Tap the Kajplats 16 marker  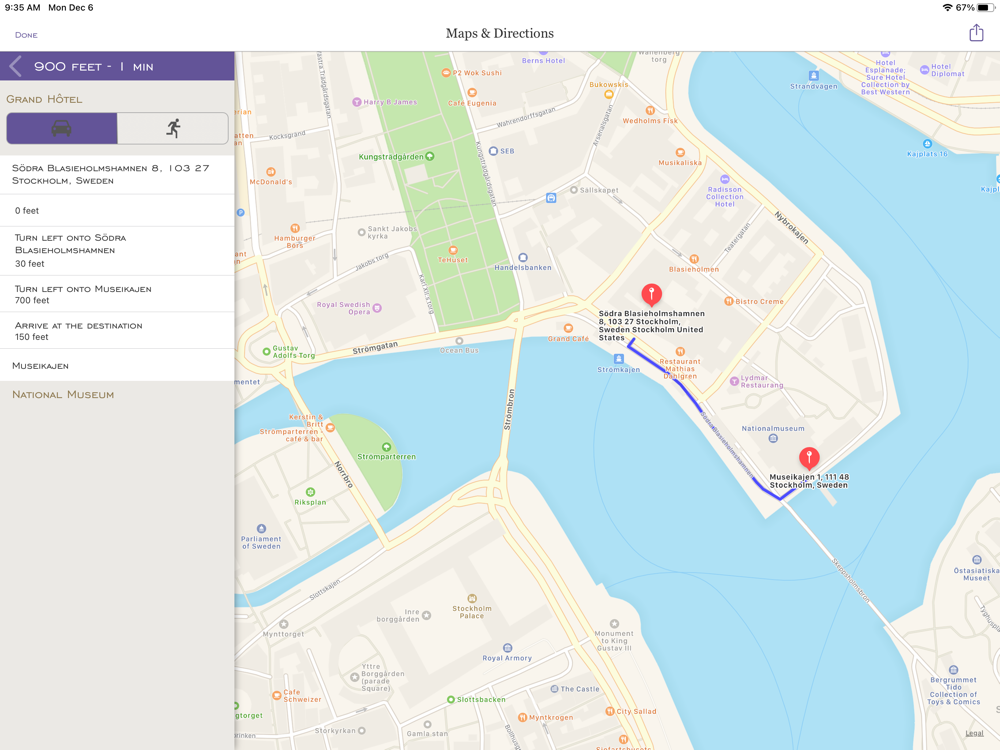coord(927,144)
